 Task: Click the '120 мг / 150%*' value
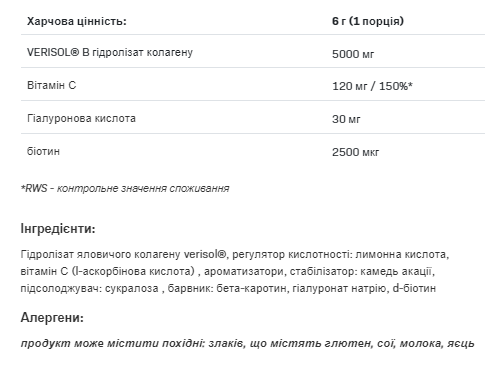pos(372,86)
